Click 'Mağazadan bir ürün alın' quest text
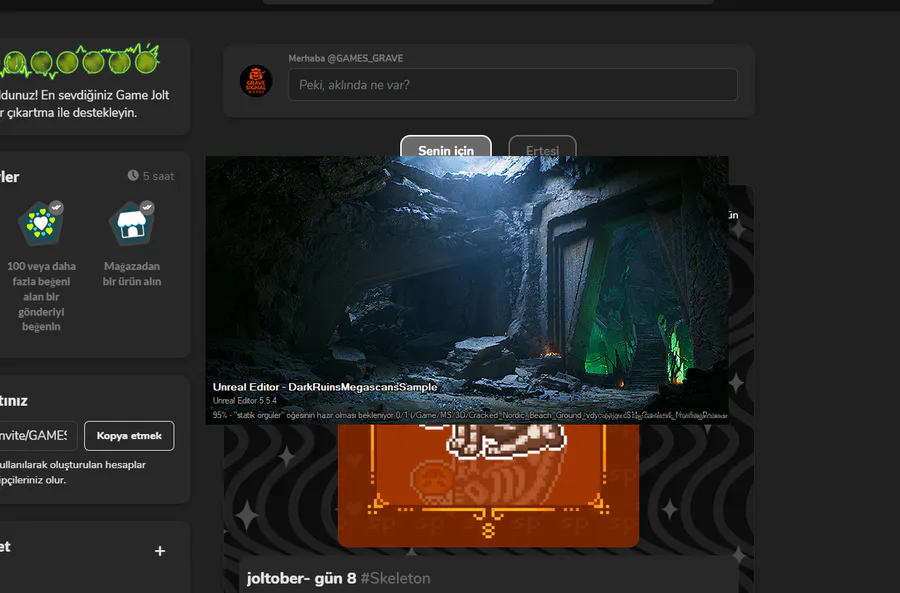900x593 pixels. (x=132, y=274)
